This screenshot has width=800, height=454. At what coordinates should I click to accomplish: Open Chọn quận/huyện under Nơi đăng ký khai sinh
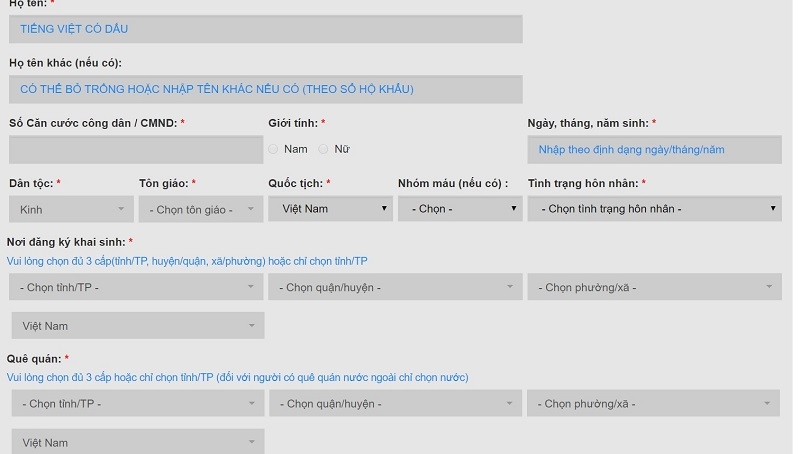[394, 287]
